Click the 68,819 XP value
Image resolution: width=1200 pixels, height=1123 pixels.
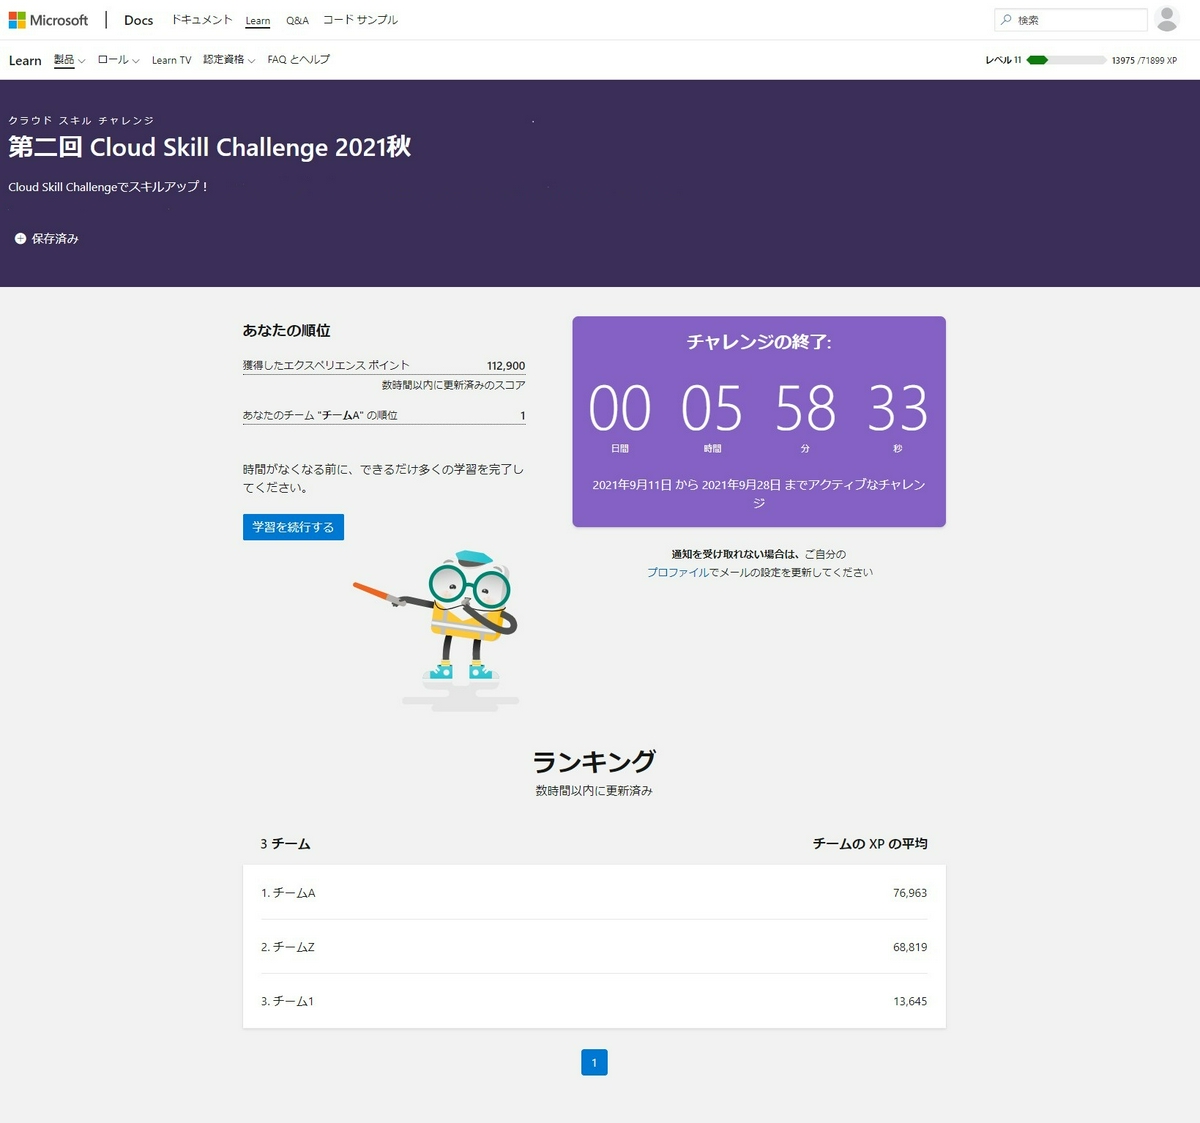[x=910, y=947]
